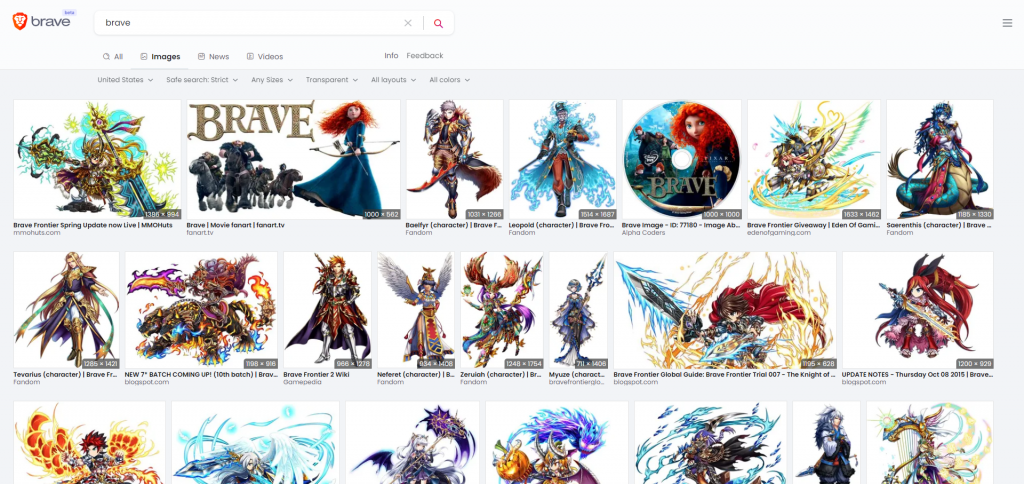
Task: Open the Safe search: Strict dropdown
Action: [202, 80]
